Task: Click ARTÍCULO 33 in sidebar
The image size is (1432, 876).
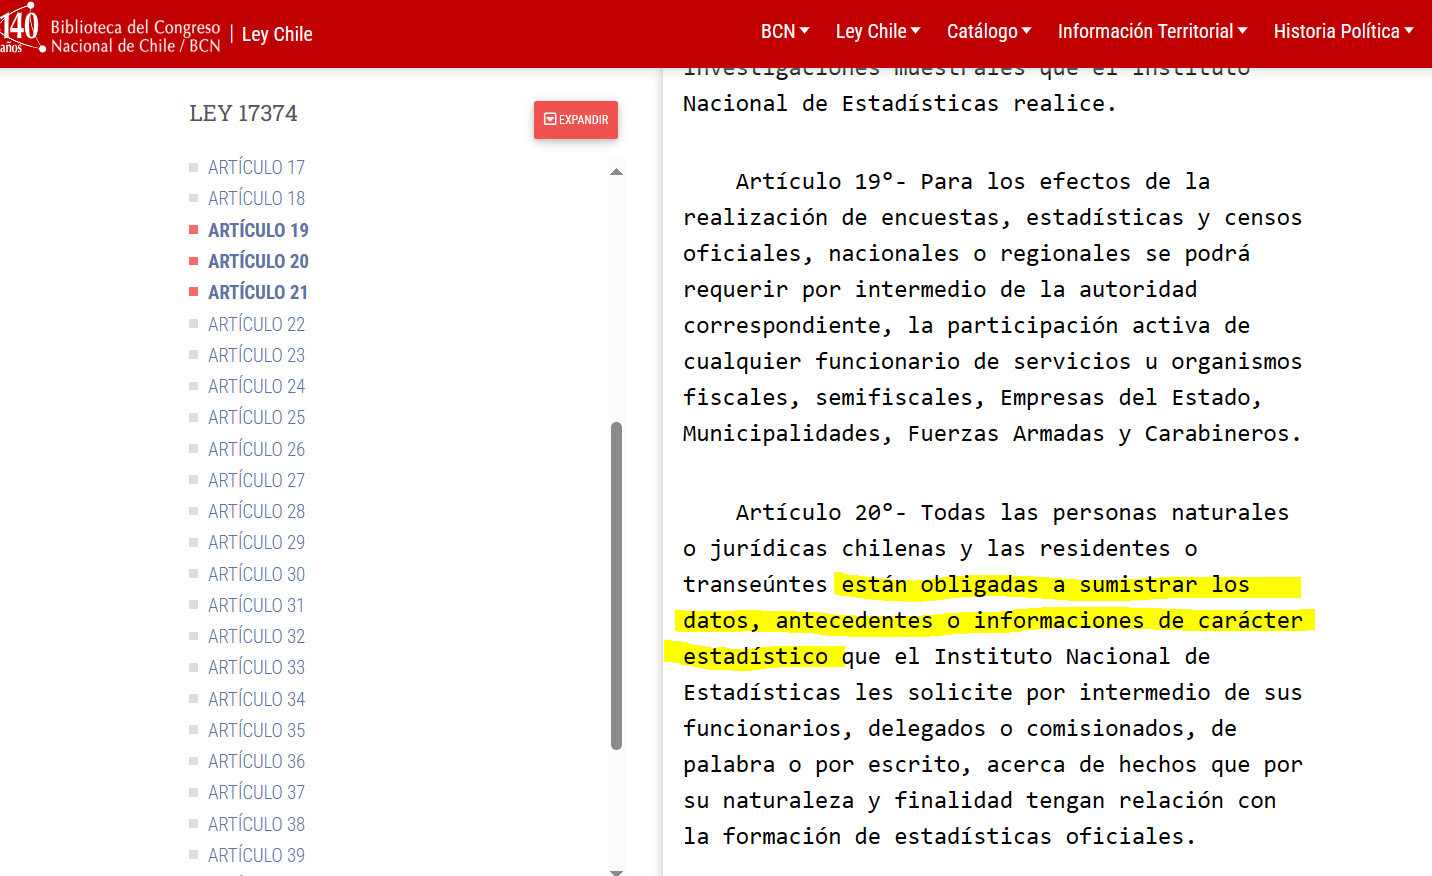Action: pyautogui.click(x=256, y=667)
